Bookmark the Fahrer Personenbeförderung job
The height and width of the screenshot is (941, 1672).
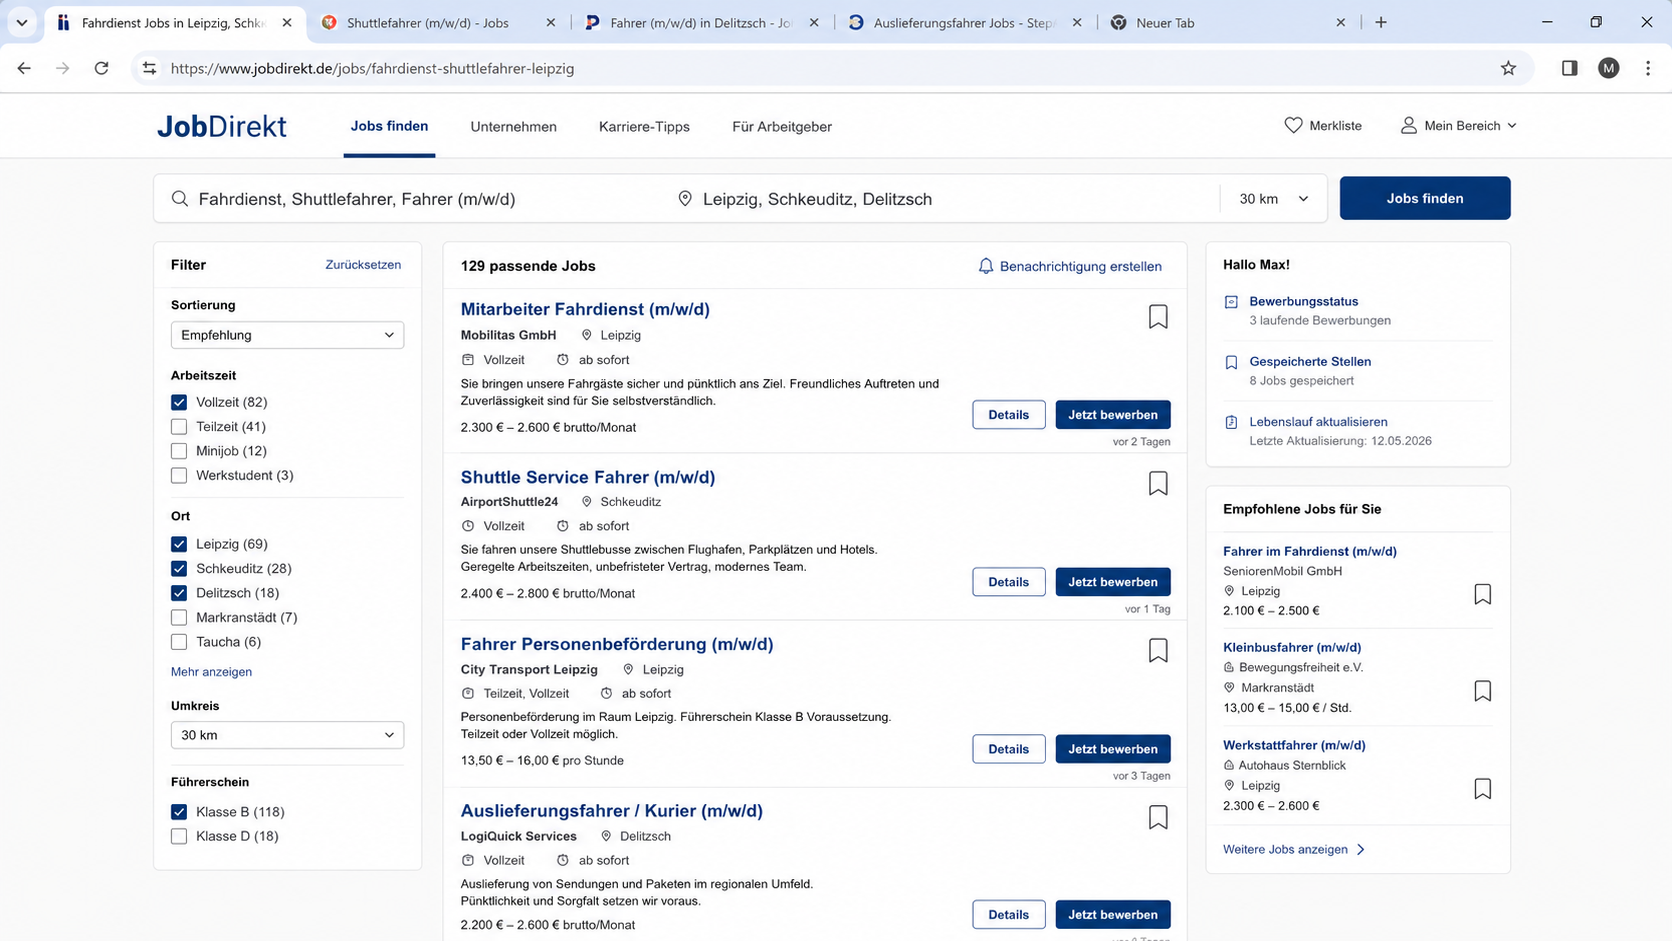pos(1158,651)
